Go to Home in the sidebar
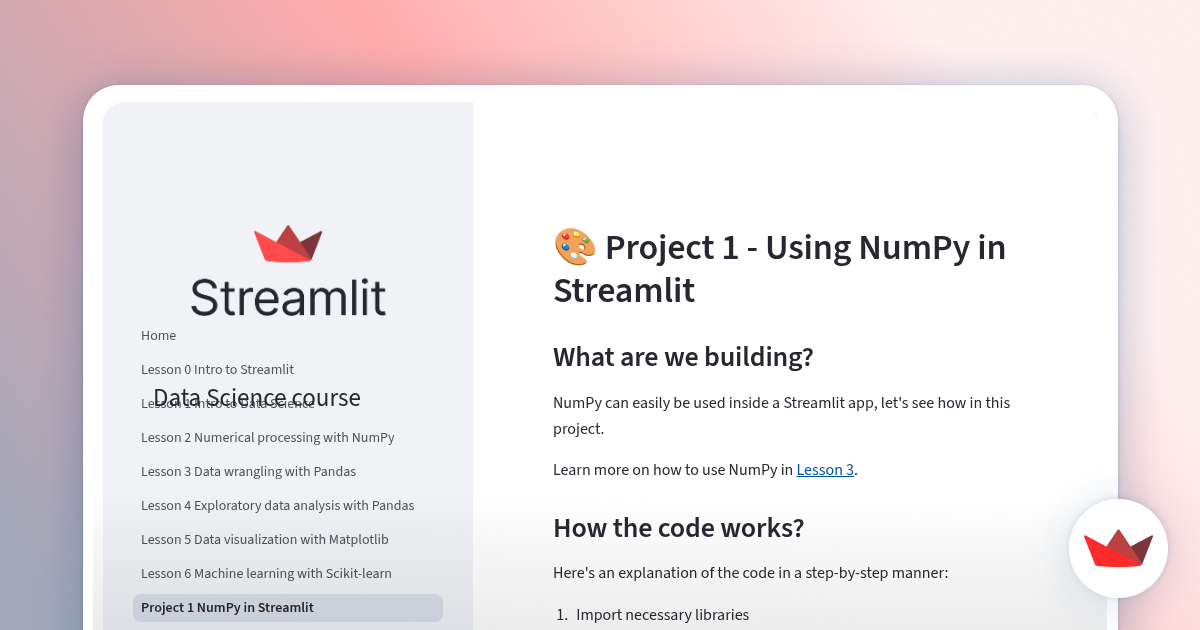 [158, 335]
